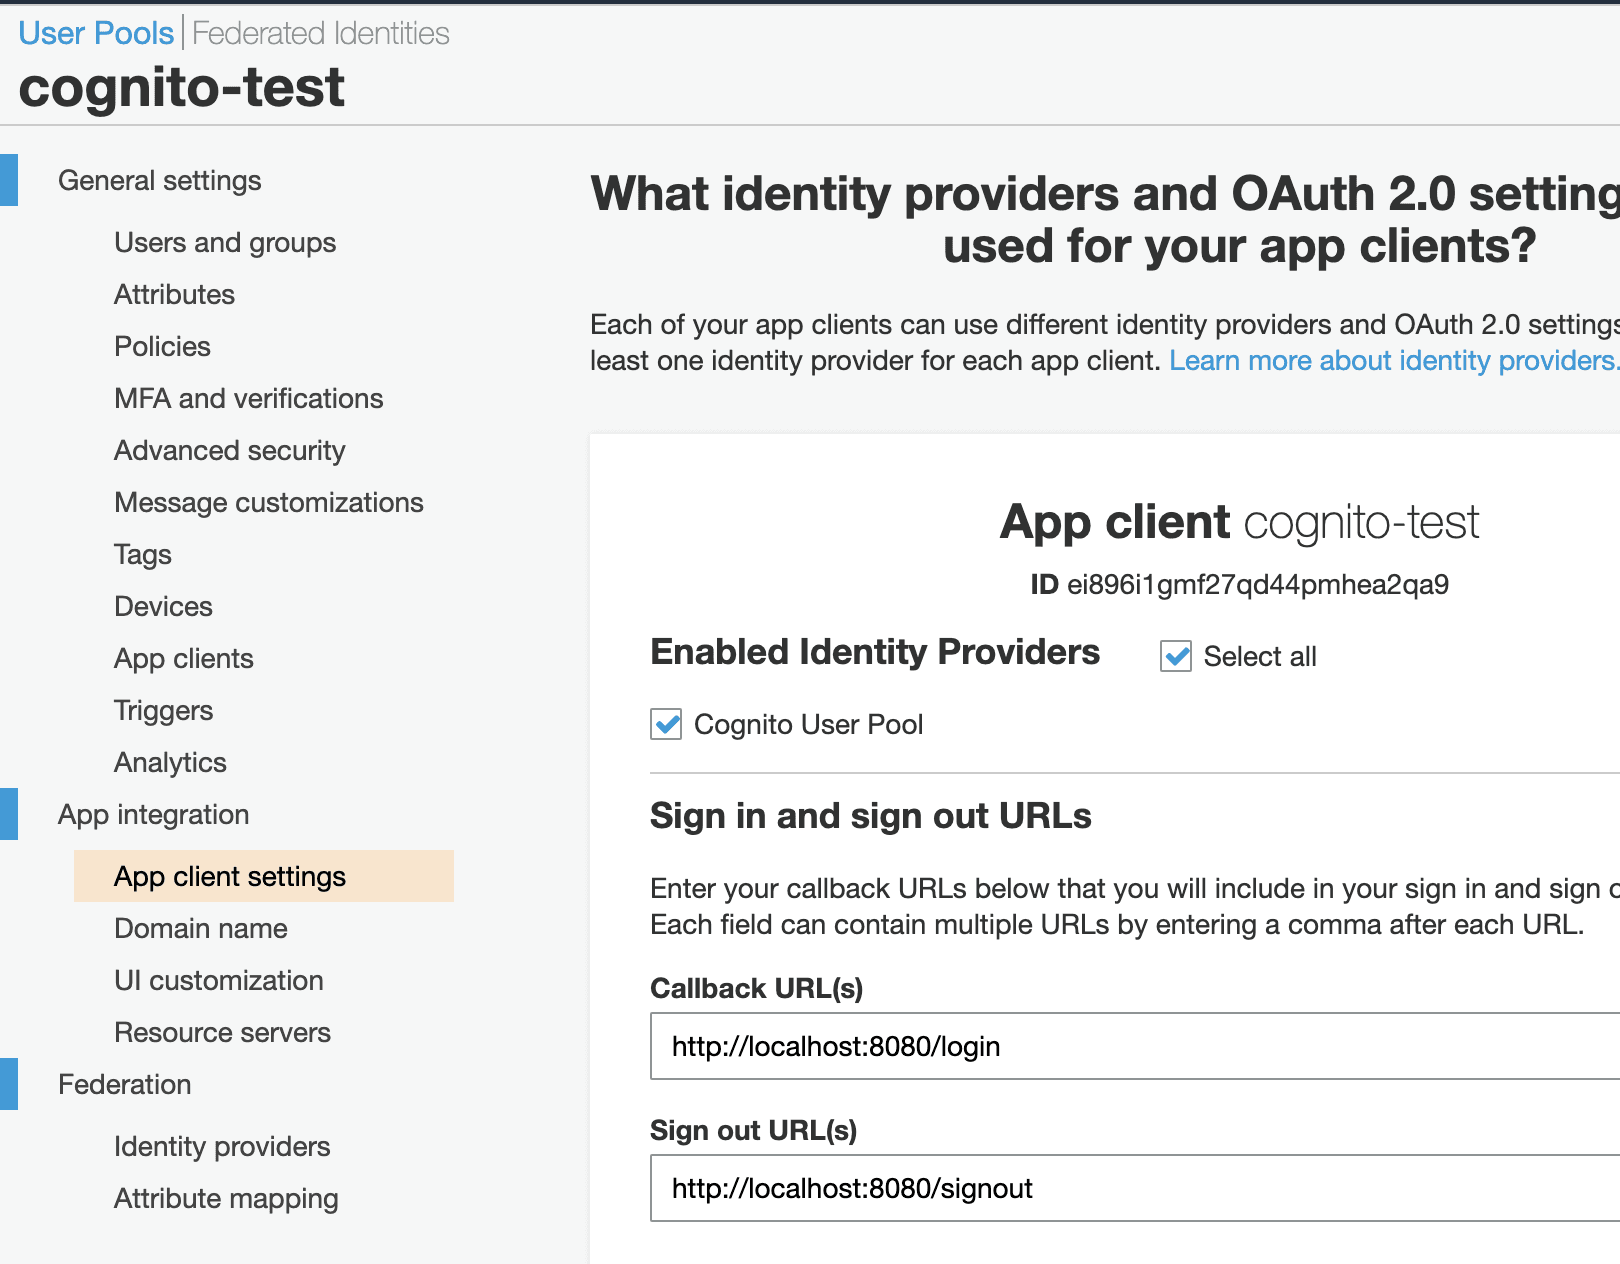Screen dimensions: 1620x1264
Task: Open Learn more about identity providers link
Action: tap(1394, 360)
